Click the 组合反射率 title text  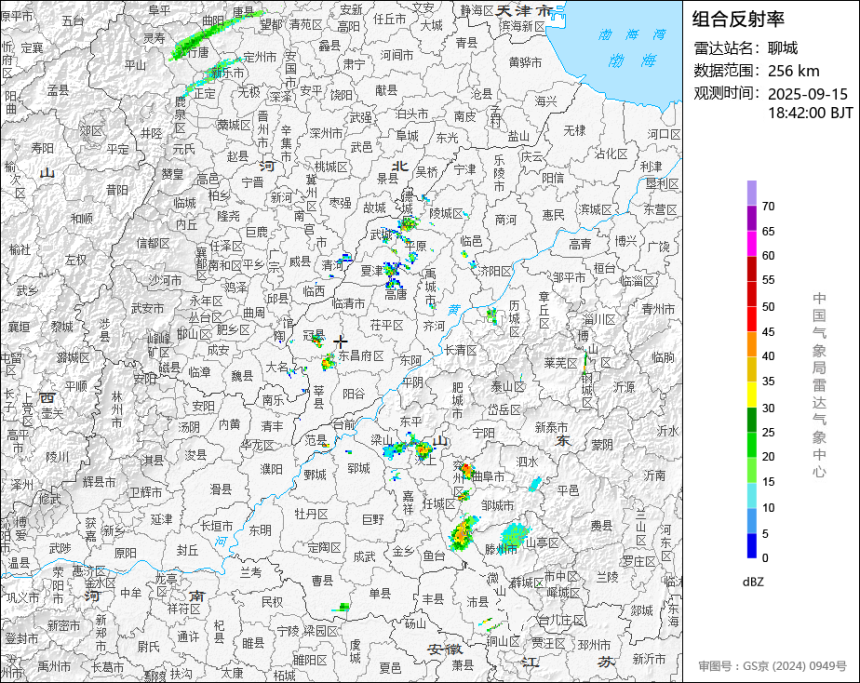coord(738,19)
